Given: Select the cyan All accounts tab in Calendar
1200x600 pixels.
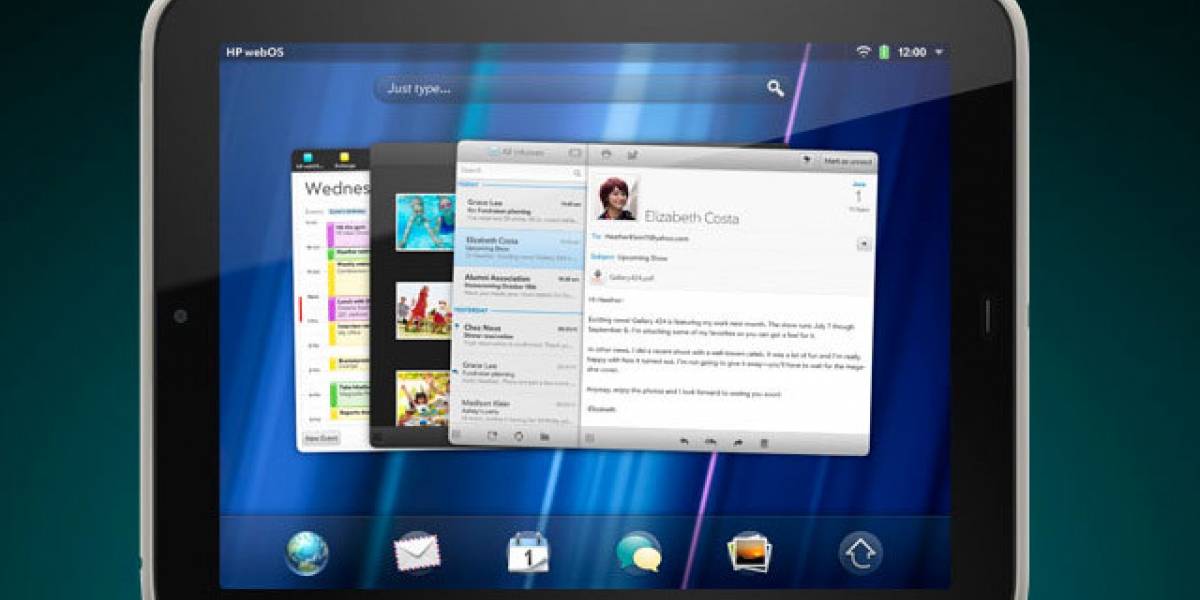Looking at the screenshot, I should (308, 159).
